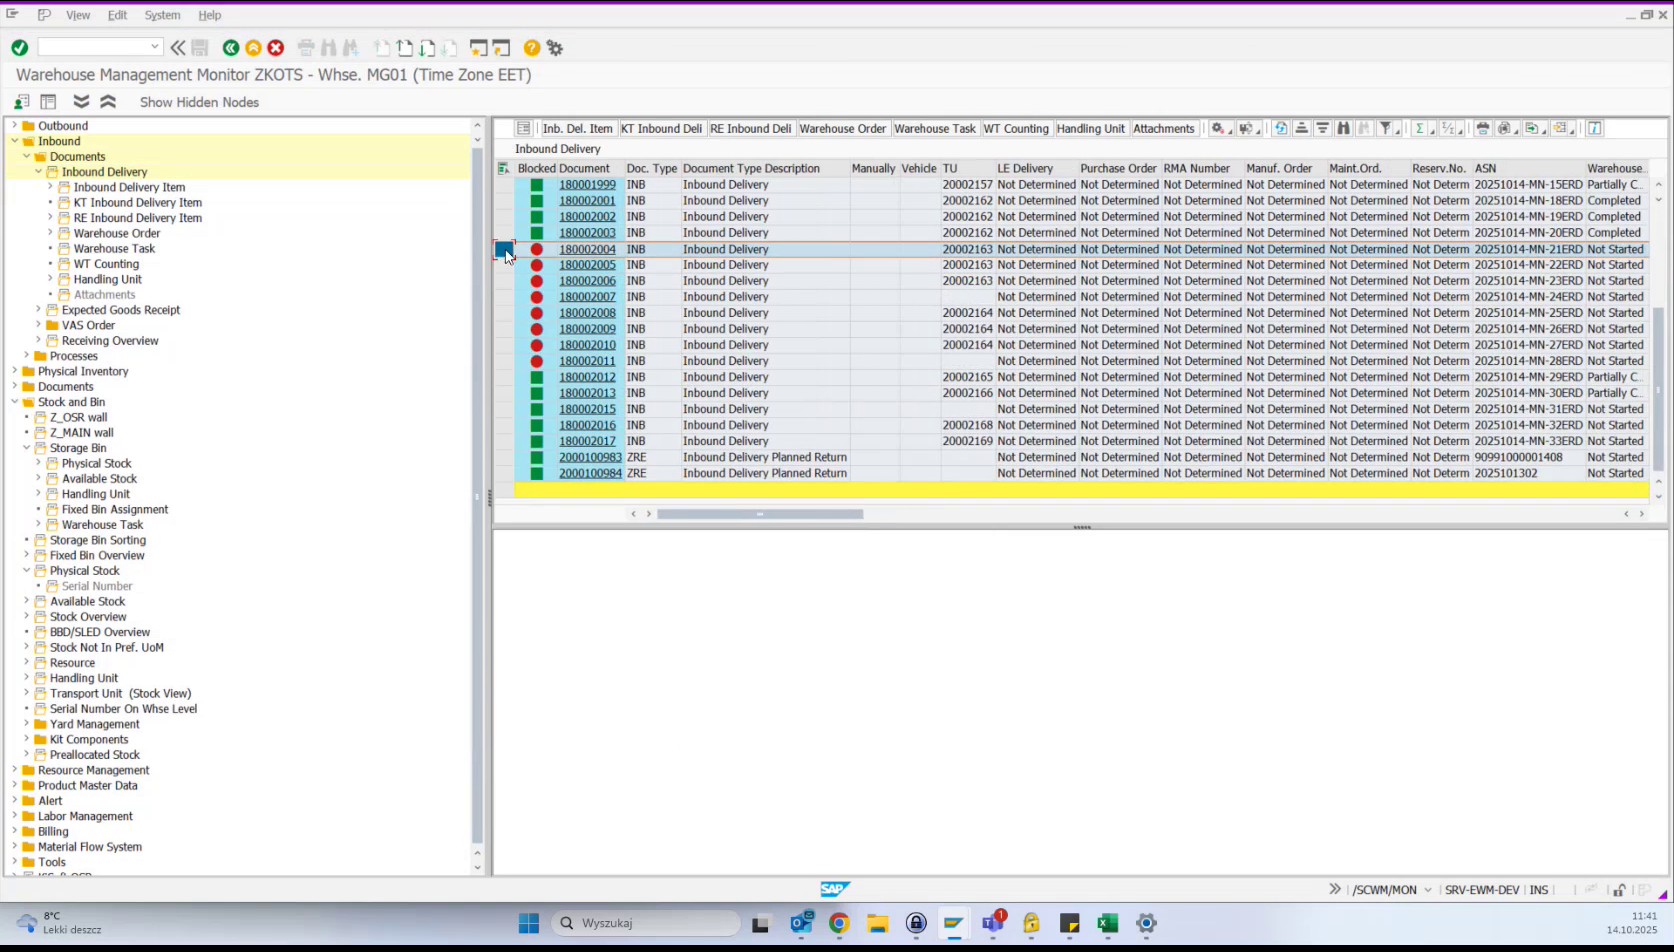Click the Print icon in the list toolbar
The image size is (1674, 952).
pyautogui.click(x=1483, y=128)
